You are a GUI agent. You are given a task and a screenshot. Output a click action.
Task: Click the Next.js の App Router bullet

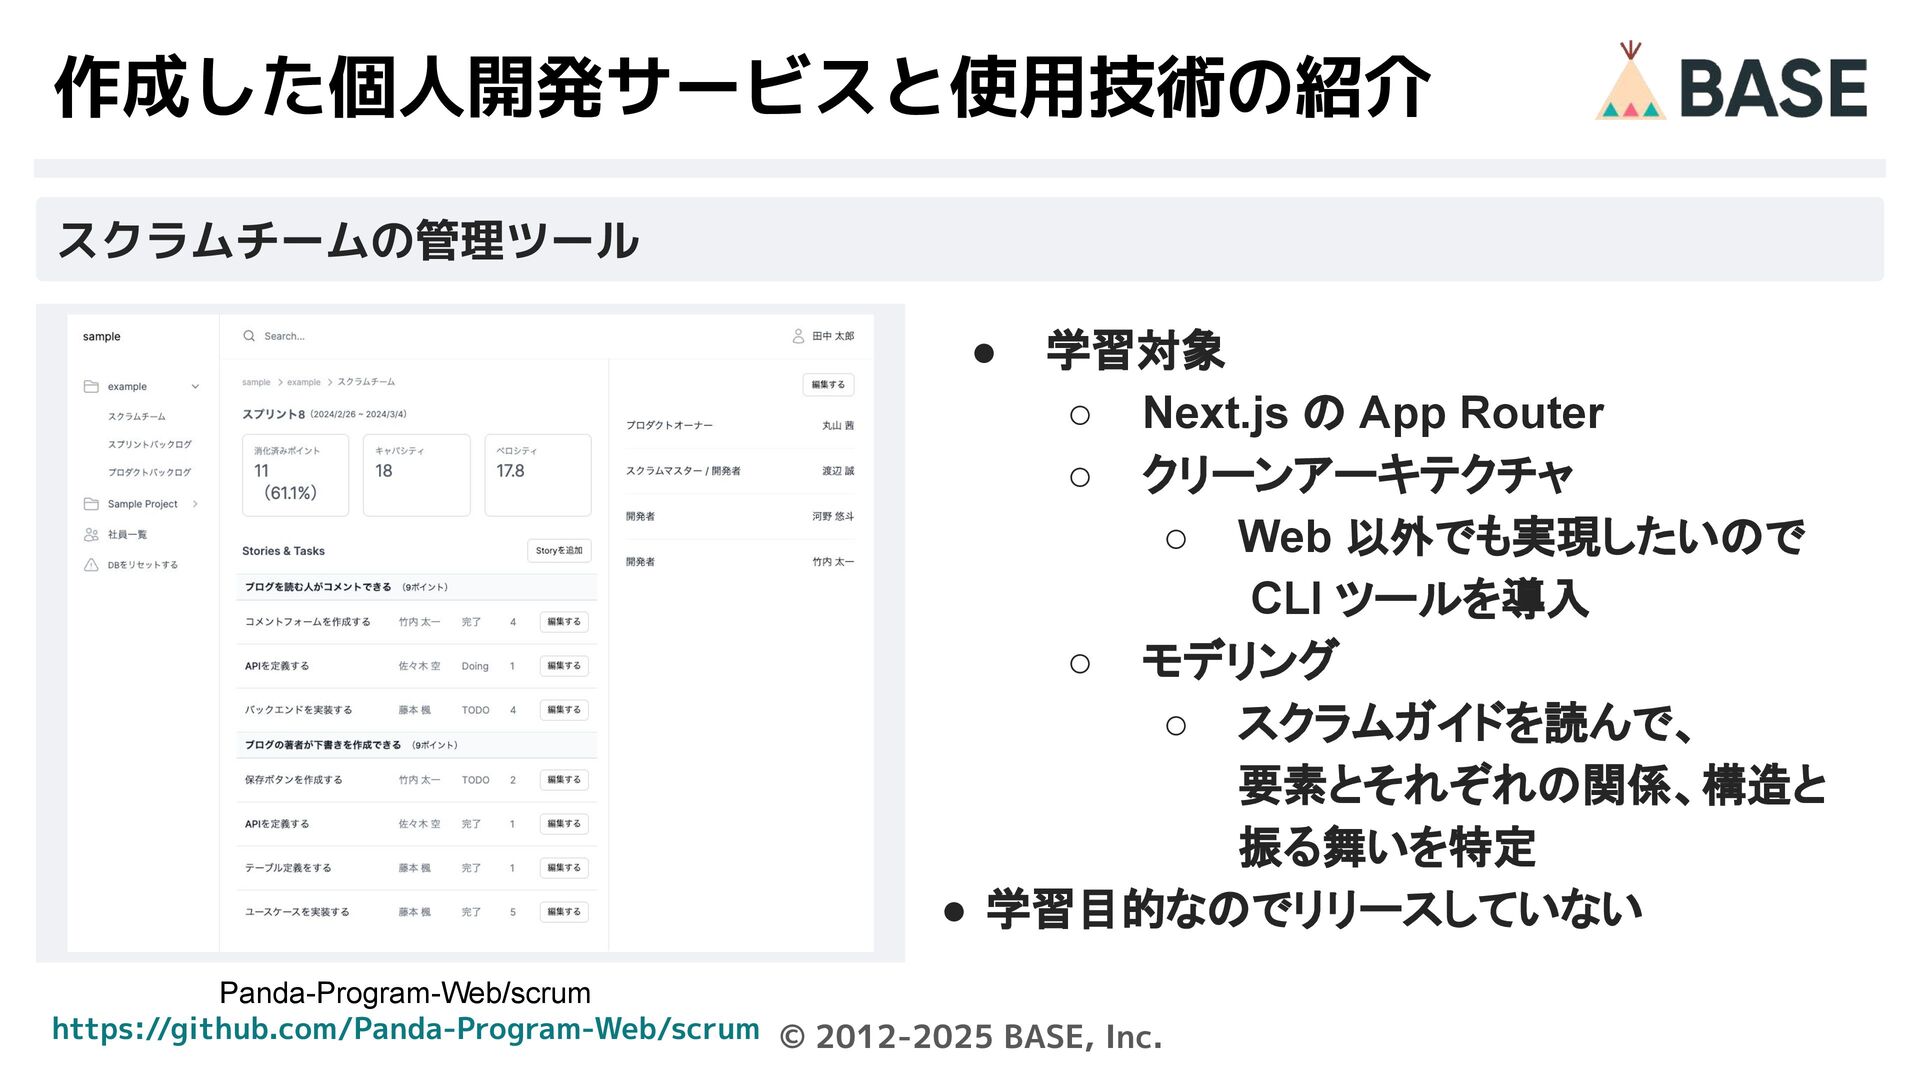click(1373, 413)
